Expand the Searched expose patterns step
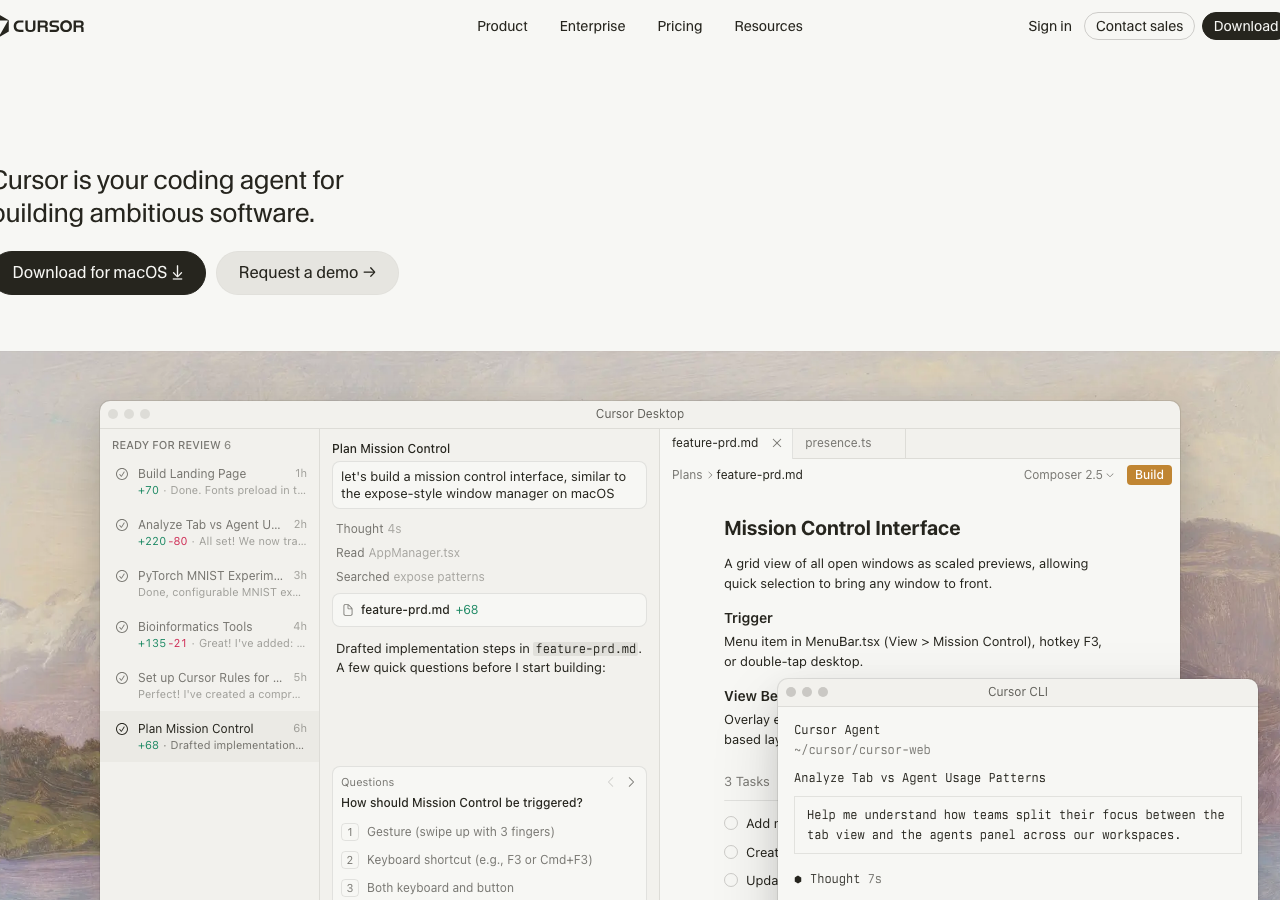The image size is (1280, 900). [x=410, y=577]
